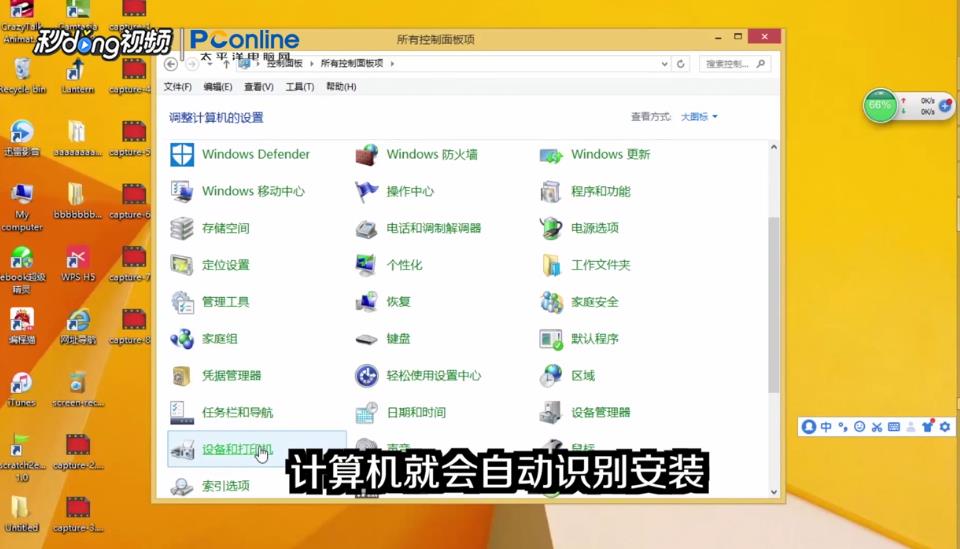960x549 pixels.
Task: Open 程序和功能 icon
Action: 551,192
